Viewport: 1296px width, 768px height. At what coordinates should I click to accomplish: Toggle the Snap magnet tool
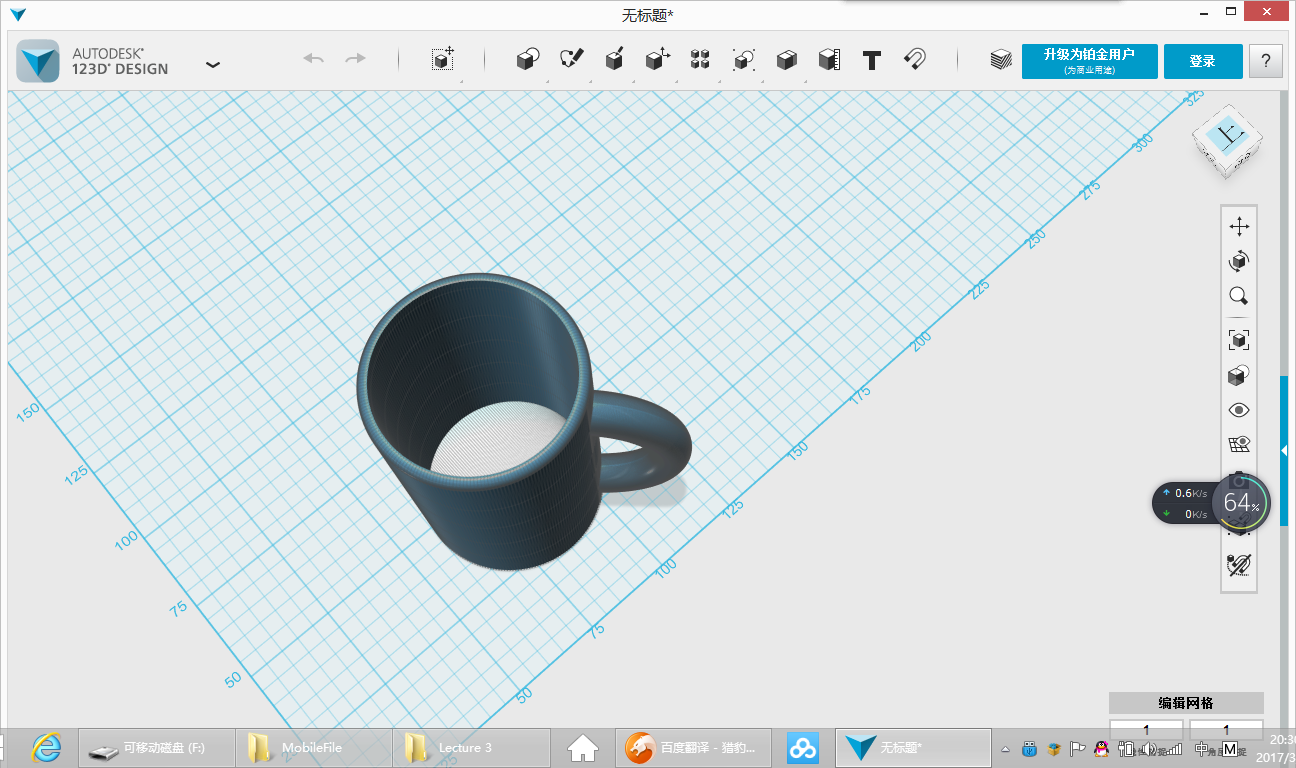(914, 60)
